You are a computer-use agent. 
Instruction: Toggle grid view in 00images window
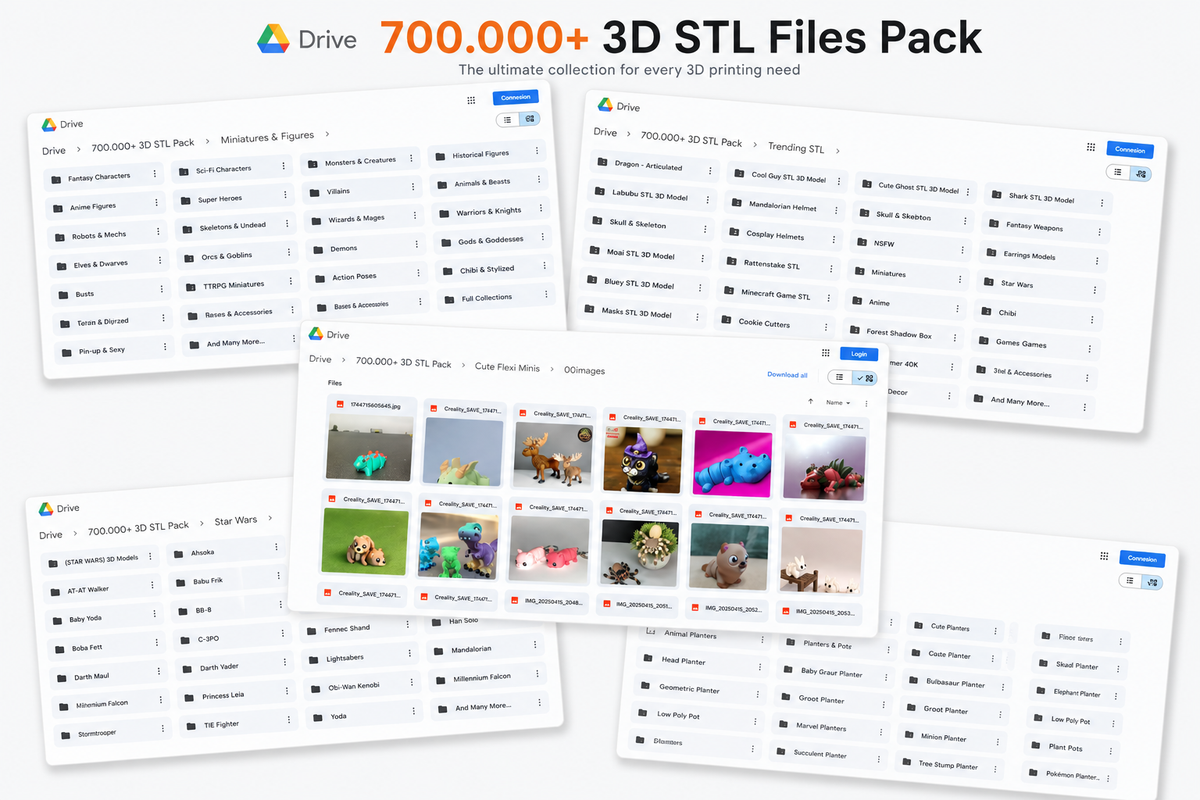(865, 378)
